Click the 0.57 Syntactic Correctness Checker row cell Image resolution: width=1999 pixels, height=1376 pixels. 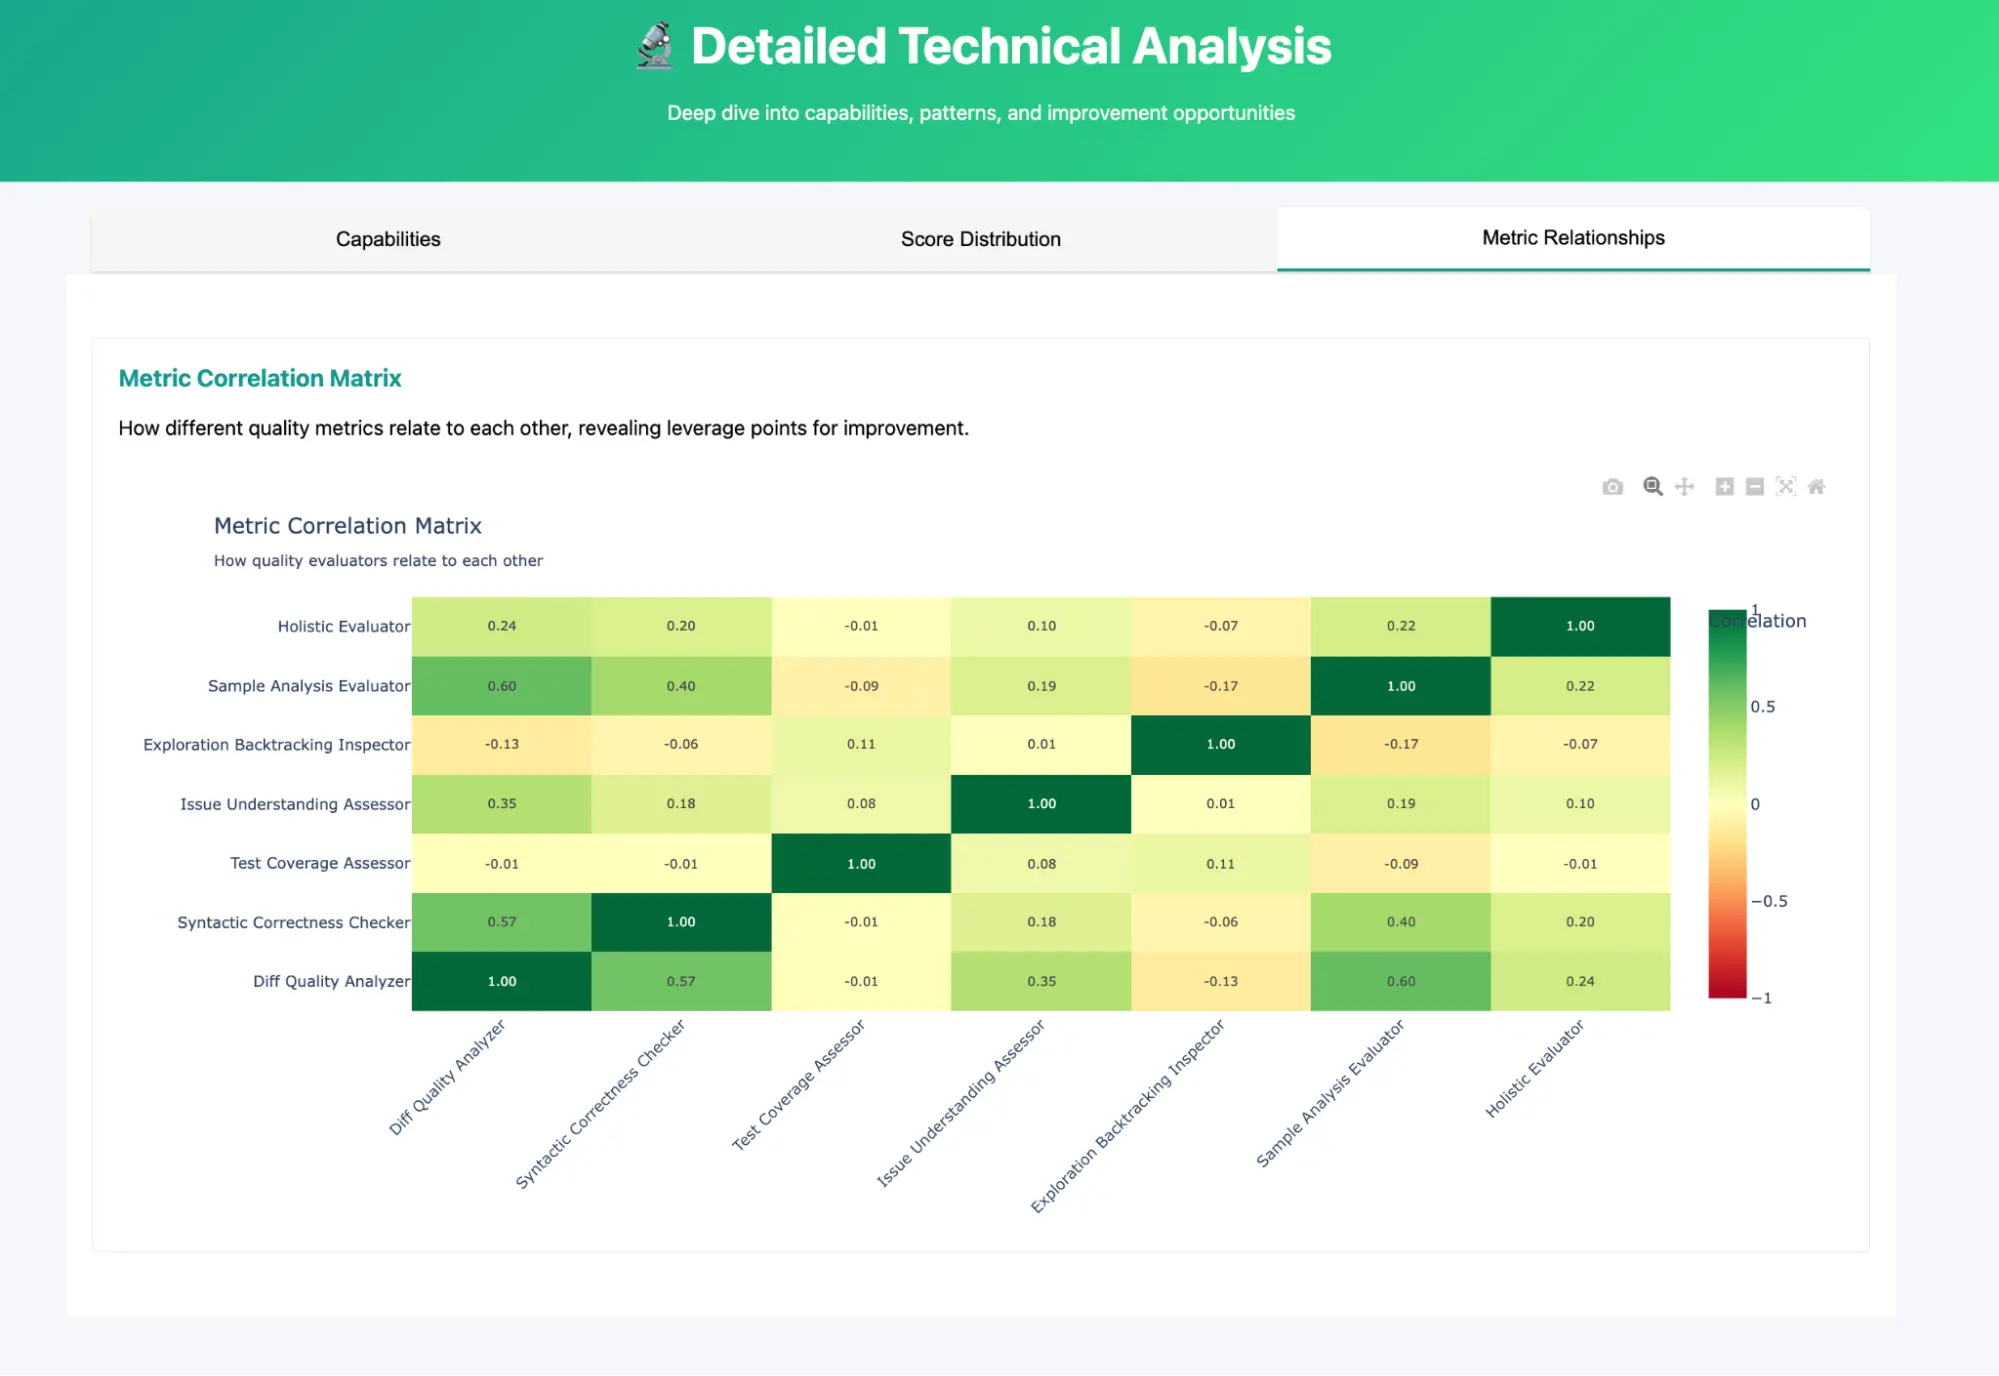(501, 922)
